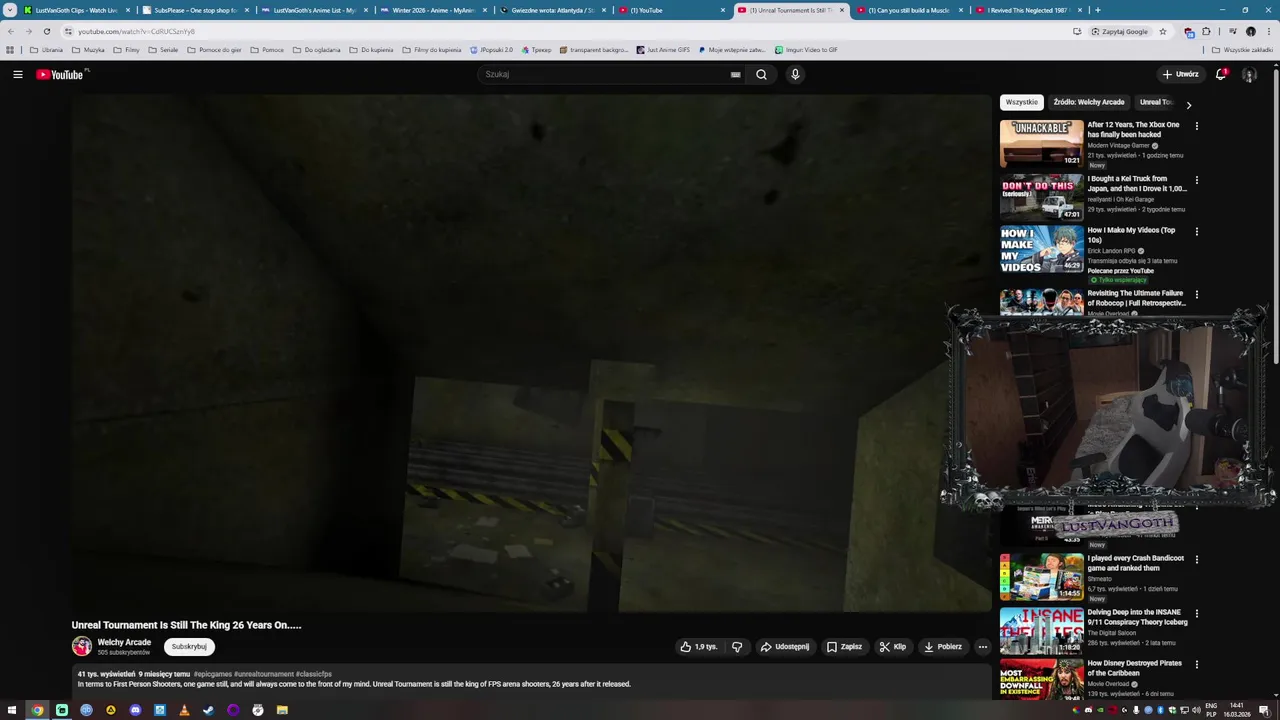Open Chrome extensions puzzle icon
The width and height of the screenshot is (1280, 720).
coord(1206,31)
